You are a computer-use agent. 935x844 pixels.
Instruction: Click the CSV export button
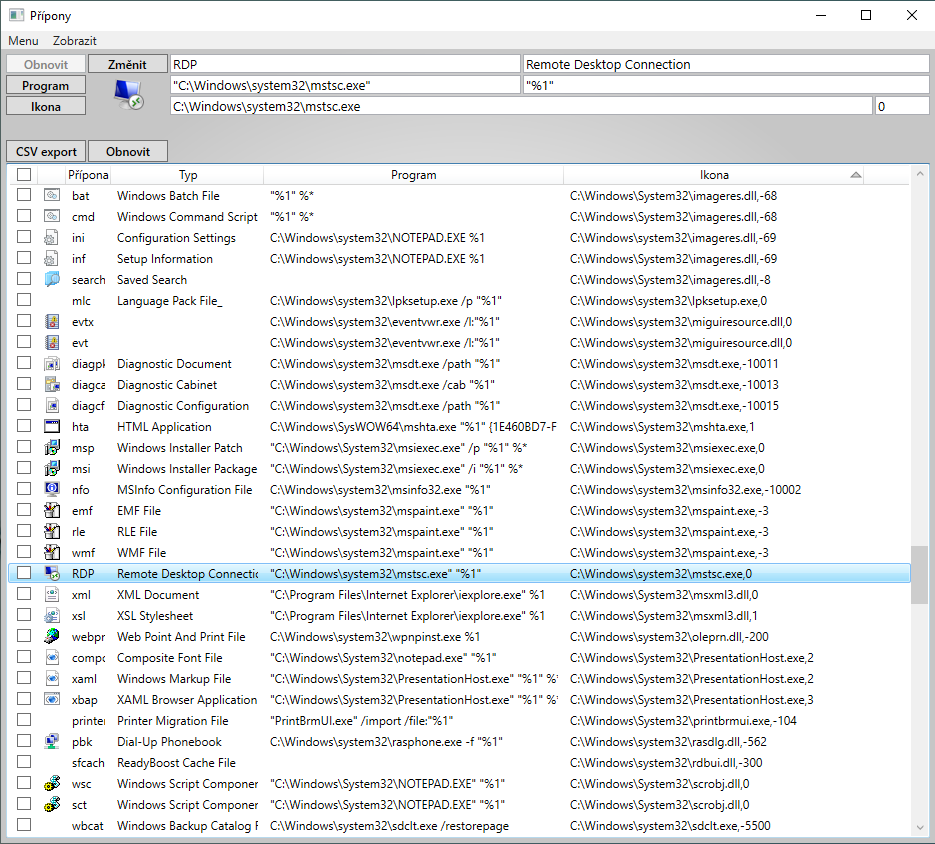(46, 152)
